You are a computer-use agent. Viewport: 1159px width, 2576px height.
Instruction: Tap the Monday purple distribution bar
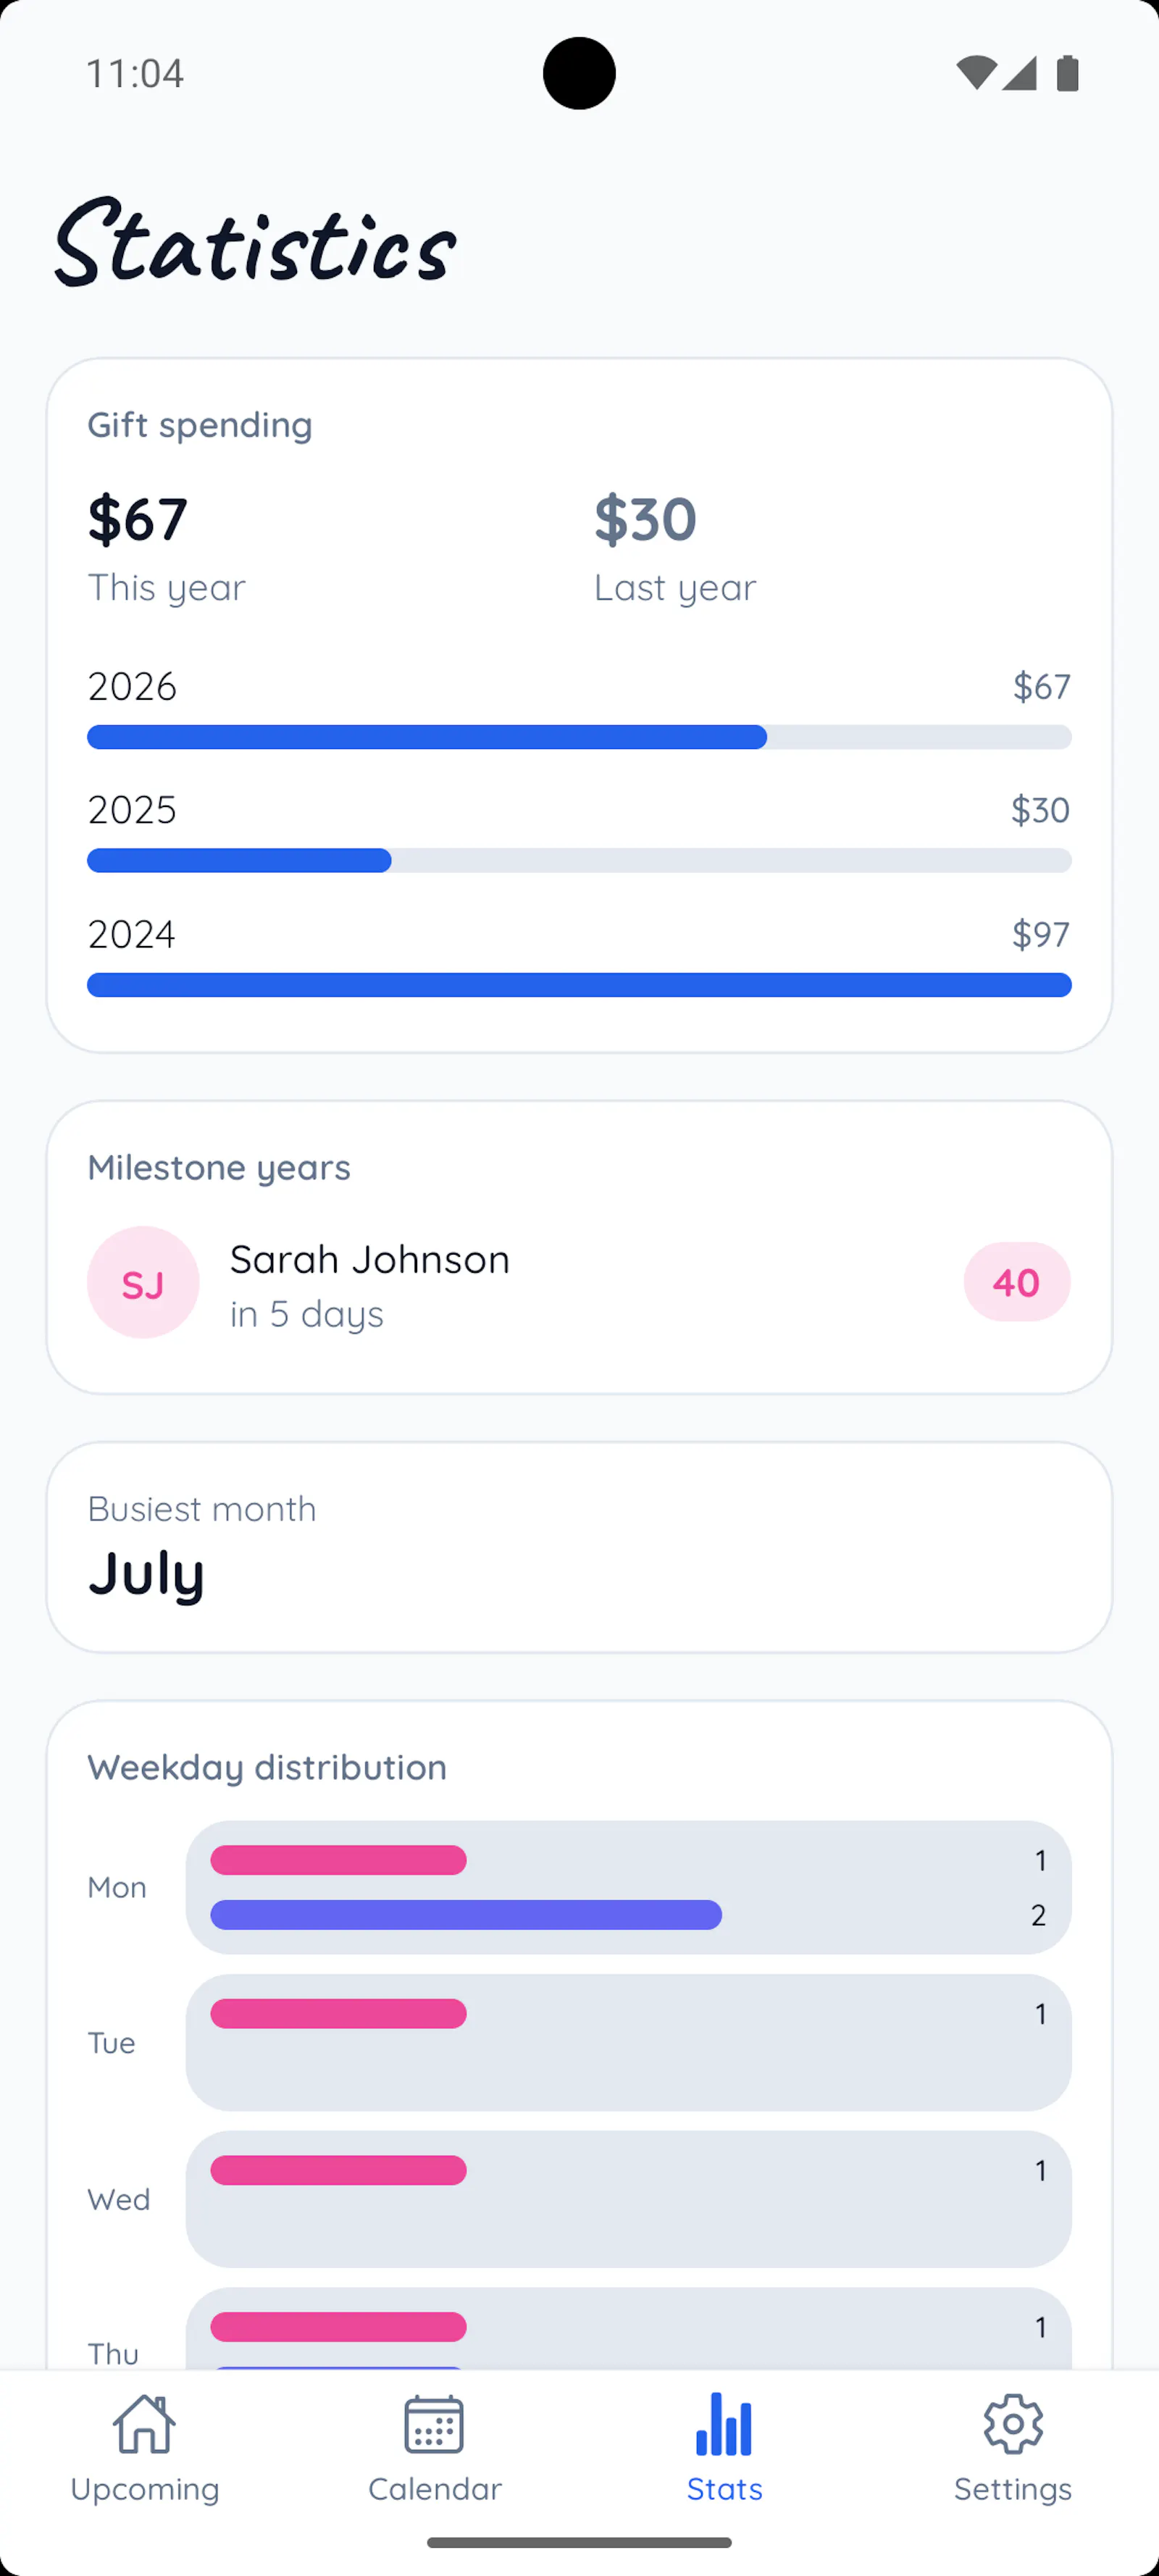click(466, 1915)
